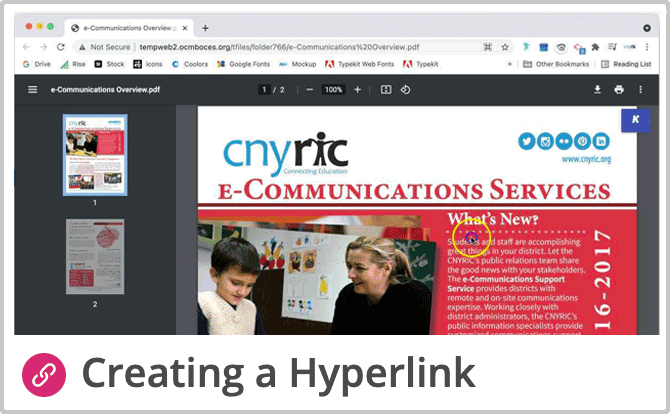Open the Stock bookmark
The image size is (670, 414).
pos(109,64)
